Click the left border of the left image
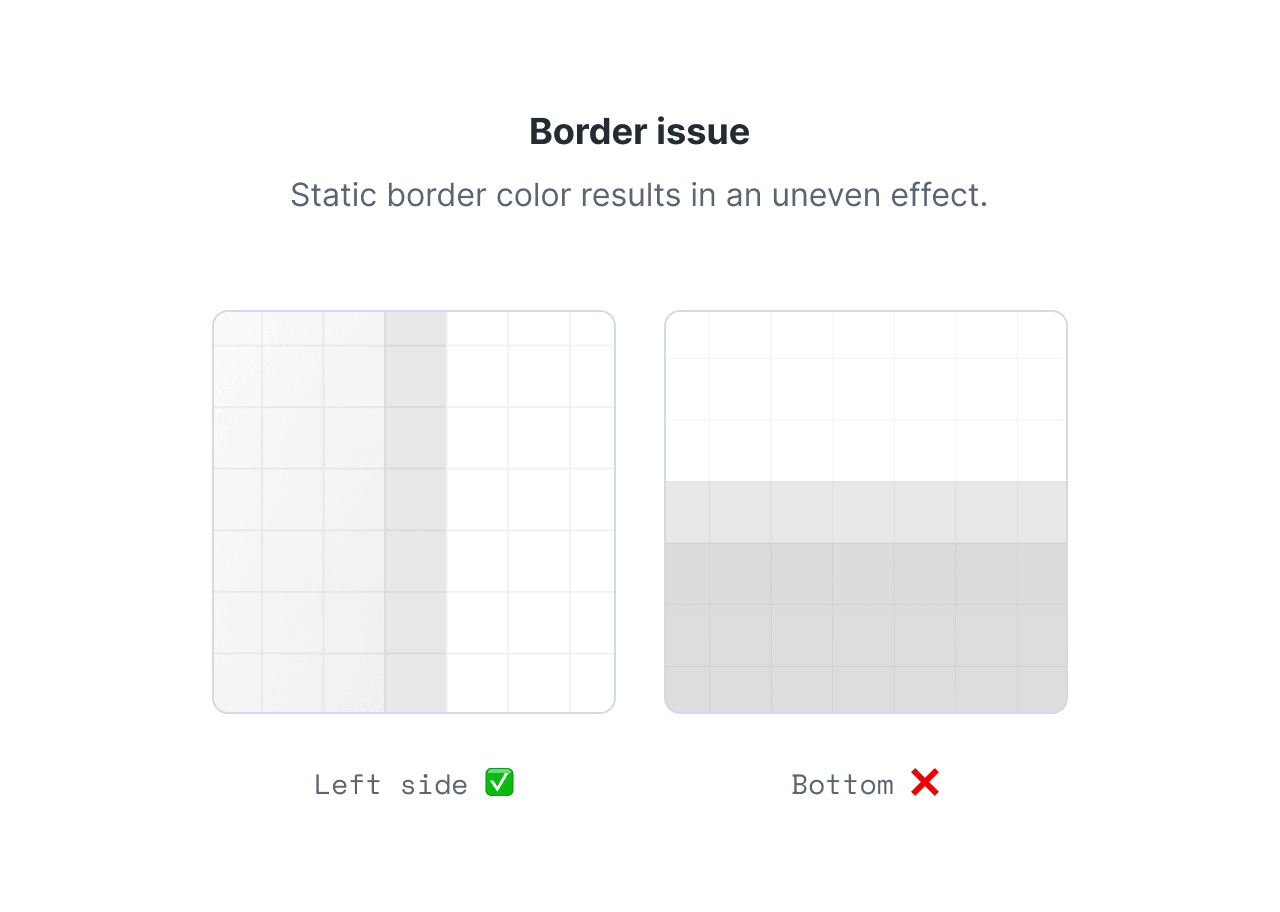Image resolution: width=1280 pixels, height=912 pixels. click(x=213, y=512)
